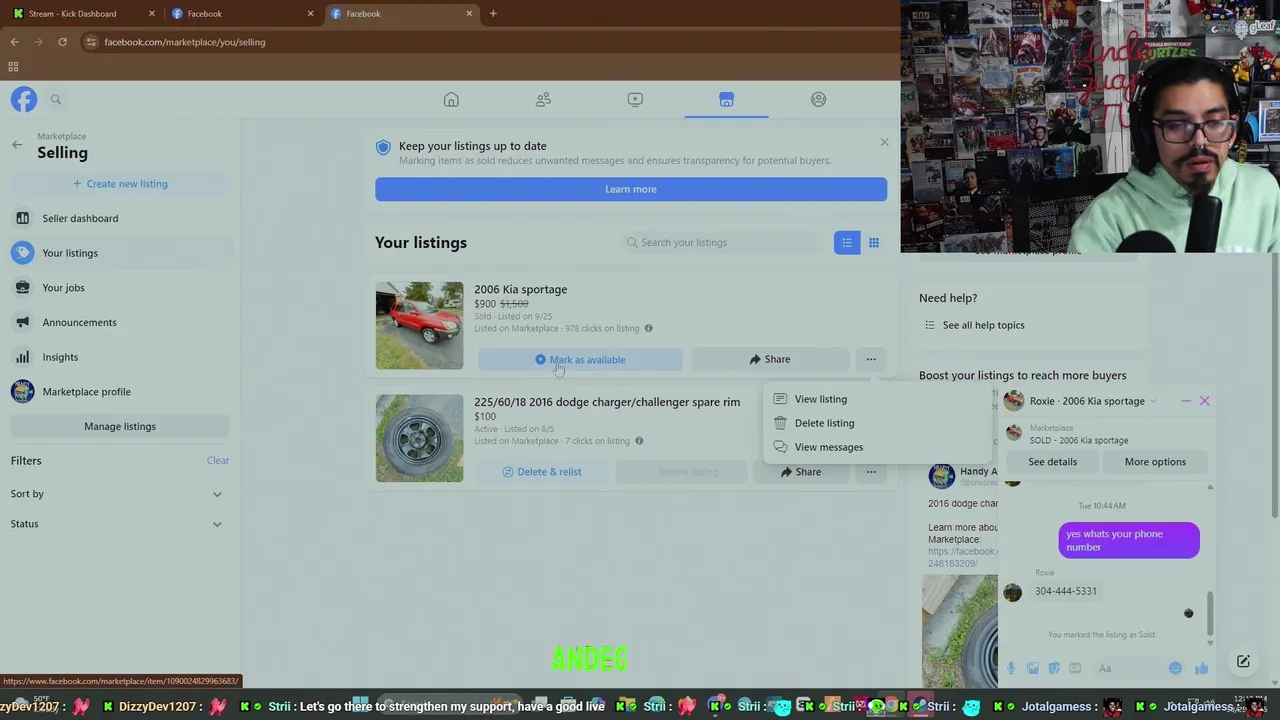Click Create new listing

click(120, 184)
